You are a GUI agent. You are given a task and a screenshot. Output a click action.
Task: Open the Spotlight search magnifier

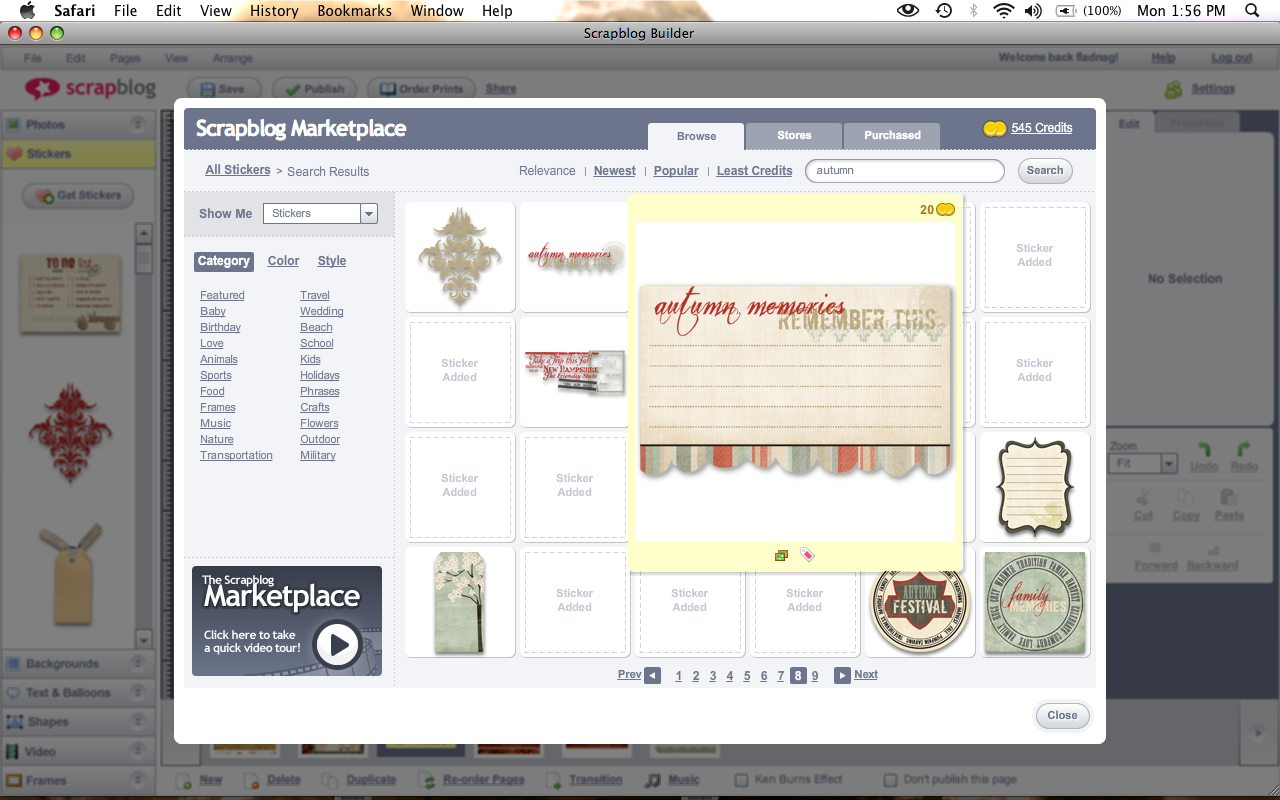1251,11
